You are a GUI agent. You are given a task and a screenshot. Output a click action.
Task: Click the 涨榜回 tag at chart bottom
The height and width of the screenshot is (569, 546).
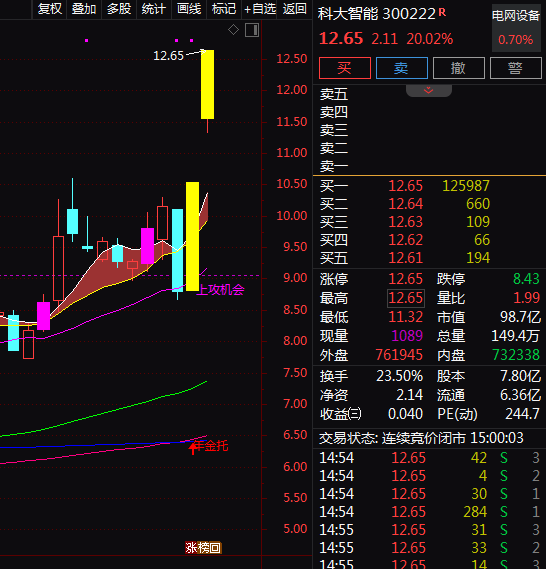203,548
